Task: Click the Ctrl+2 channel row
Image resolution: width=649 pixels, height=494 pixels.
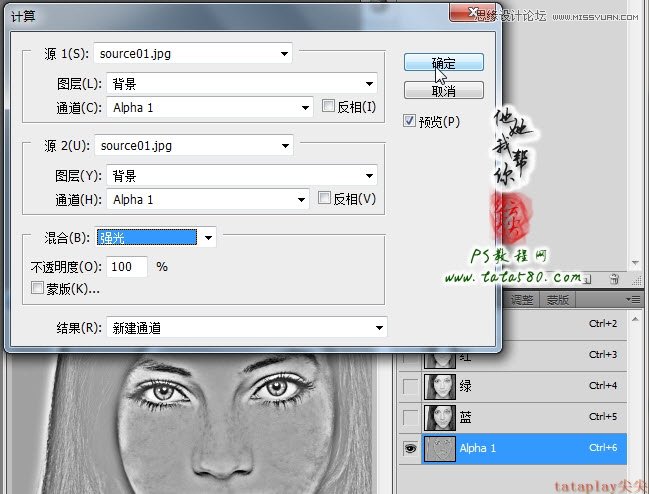Action: 564,324
